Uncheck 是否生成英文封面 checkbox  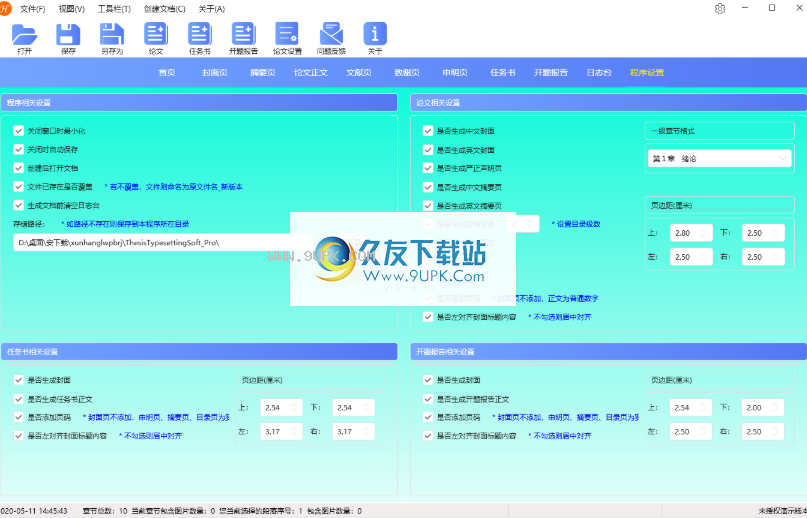tap(428, 150)
